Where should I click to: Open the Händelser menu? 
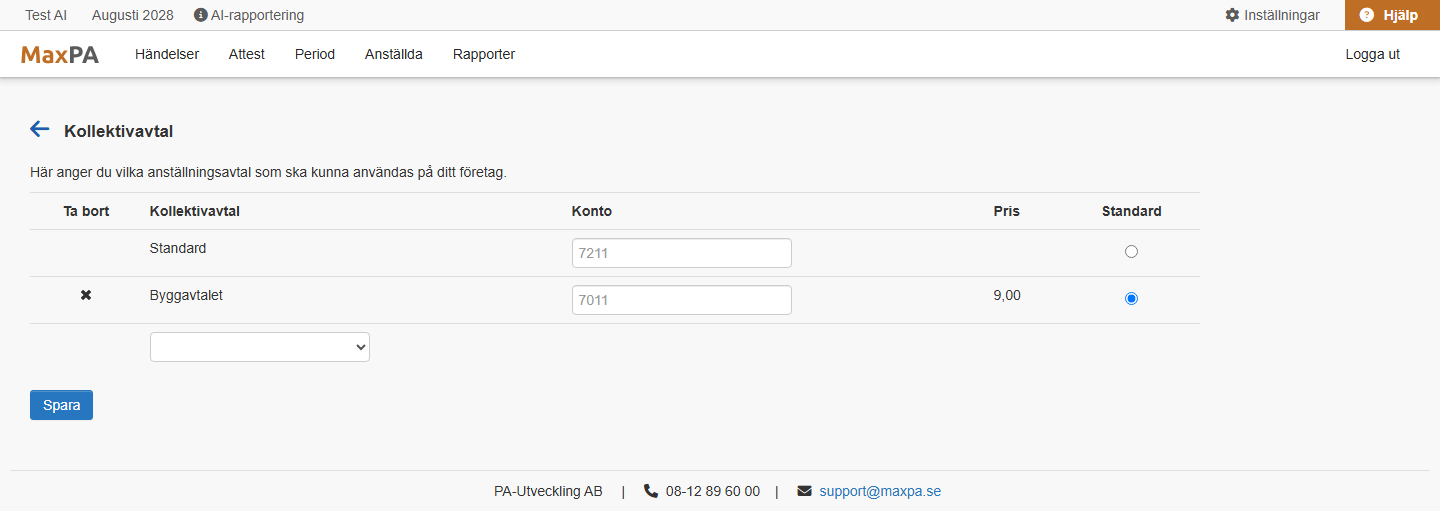point(167,55)
